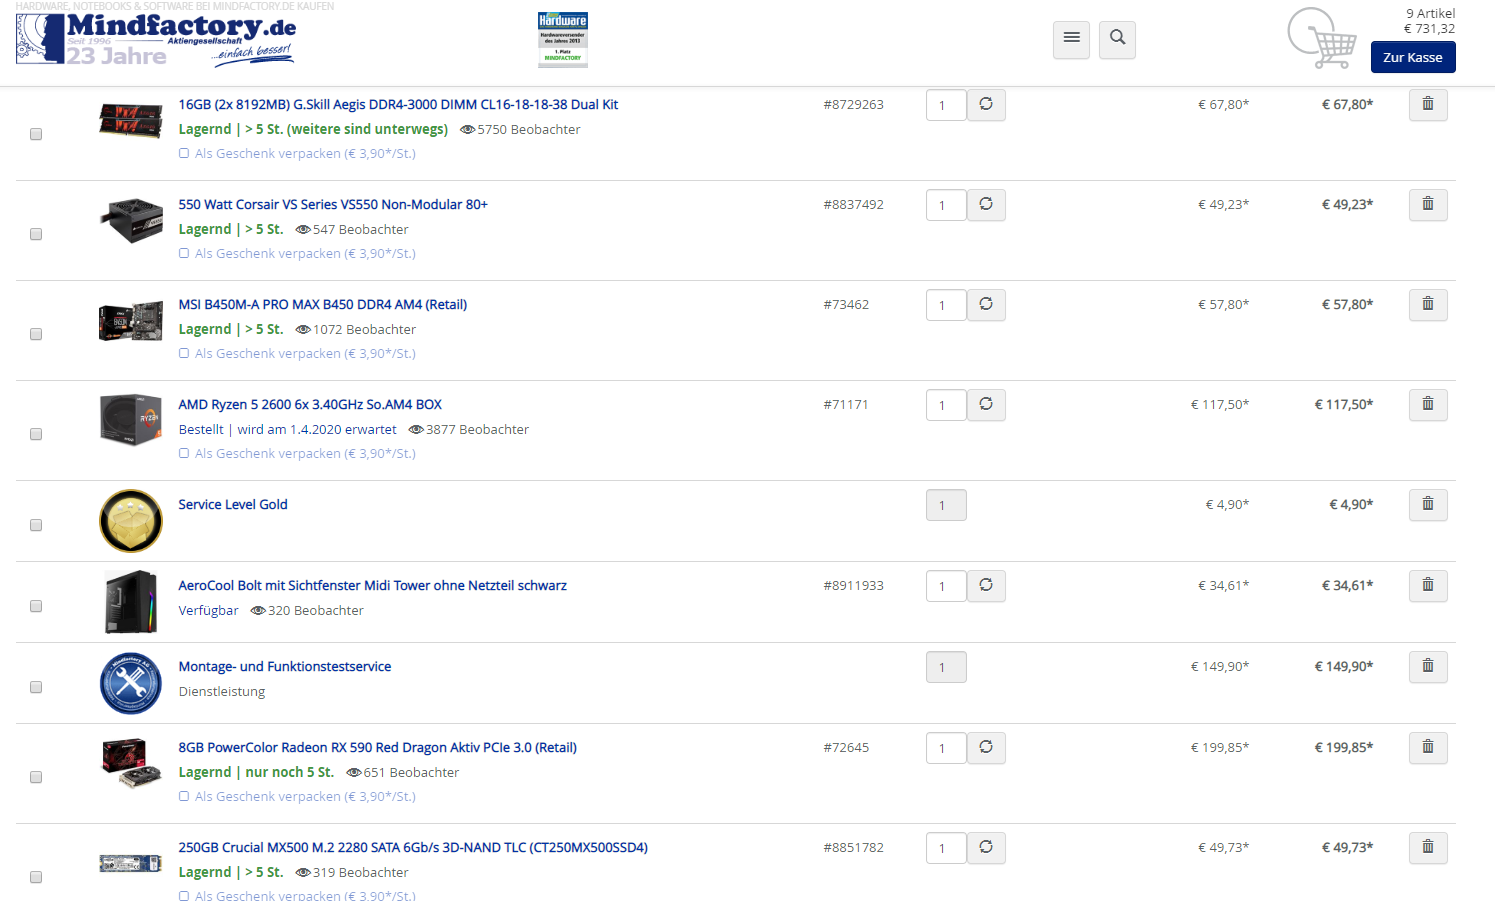Refresh quantity for AMD Ryzen 5 2600
This screenshot has width=1495, height=901.
click(x=986, y=404)
